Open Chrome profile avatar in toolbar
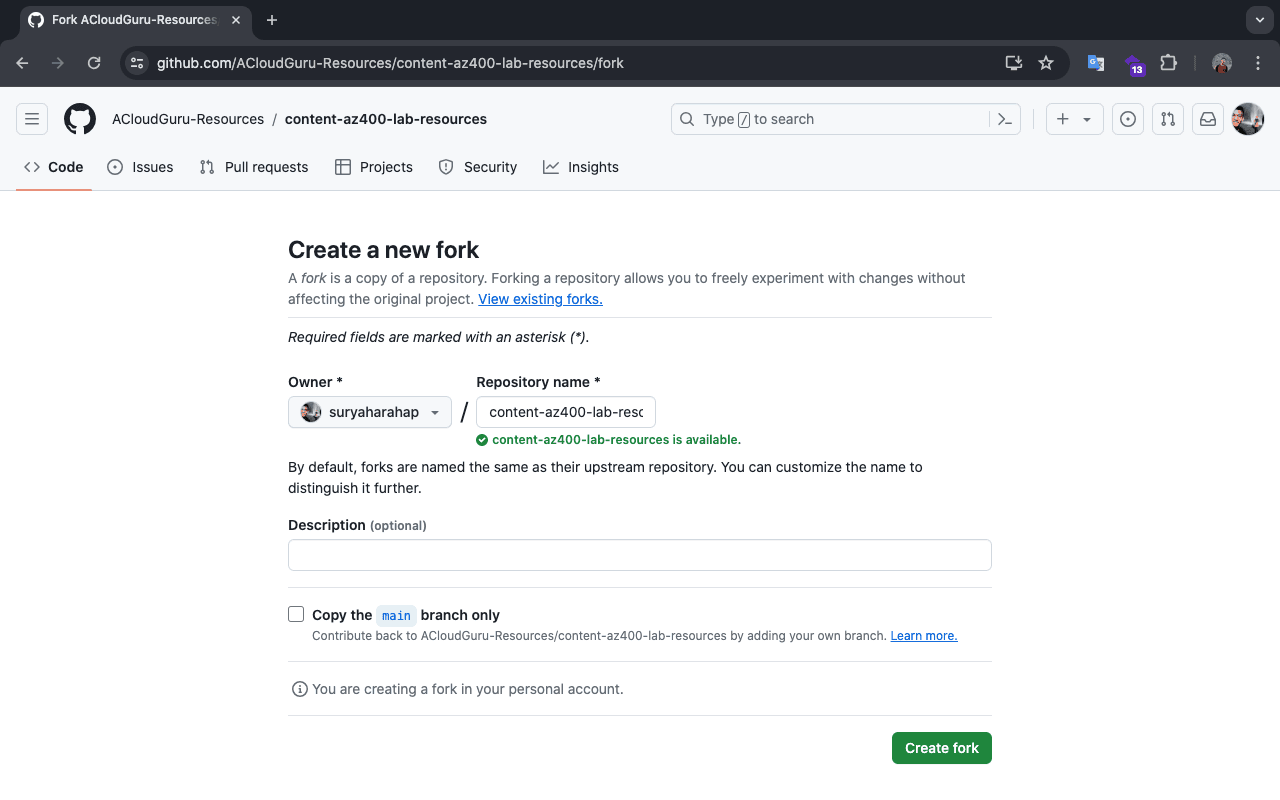The width and height of the screenshot is (1280, 800). pos(1222,63)
